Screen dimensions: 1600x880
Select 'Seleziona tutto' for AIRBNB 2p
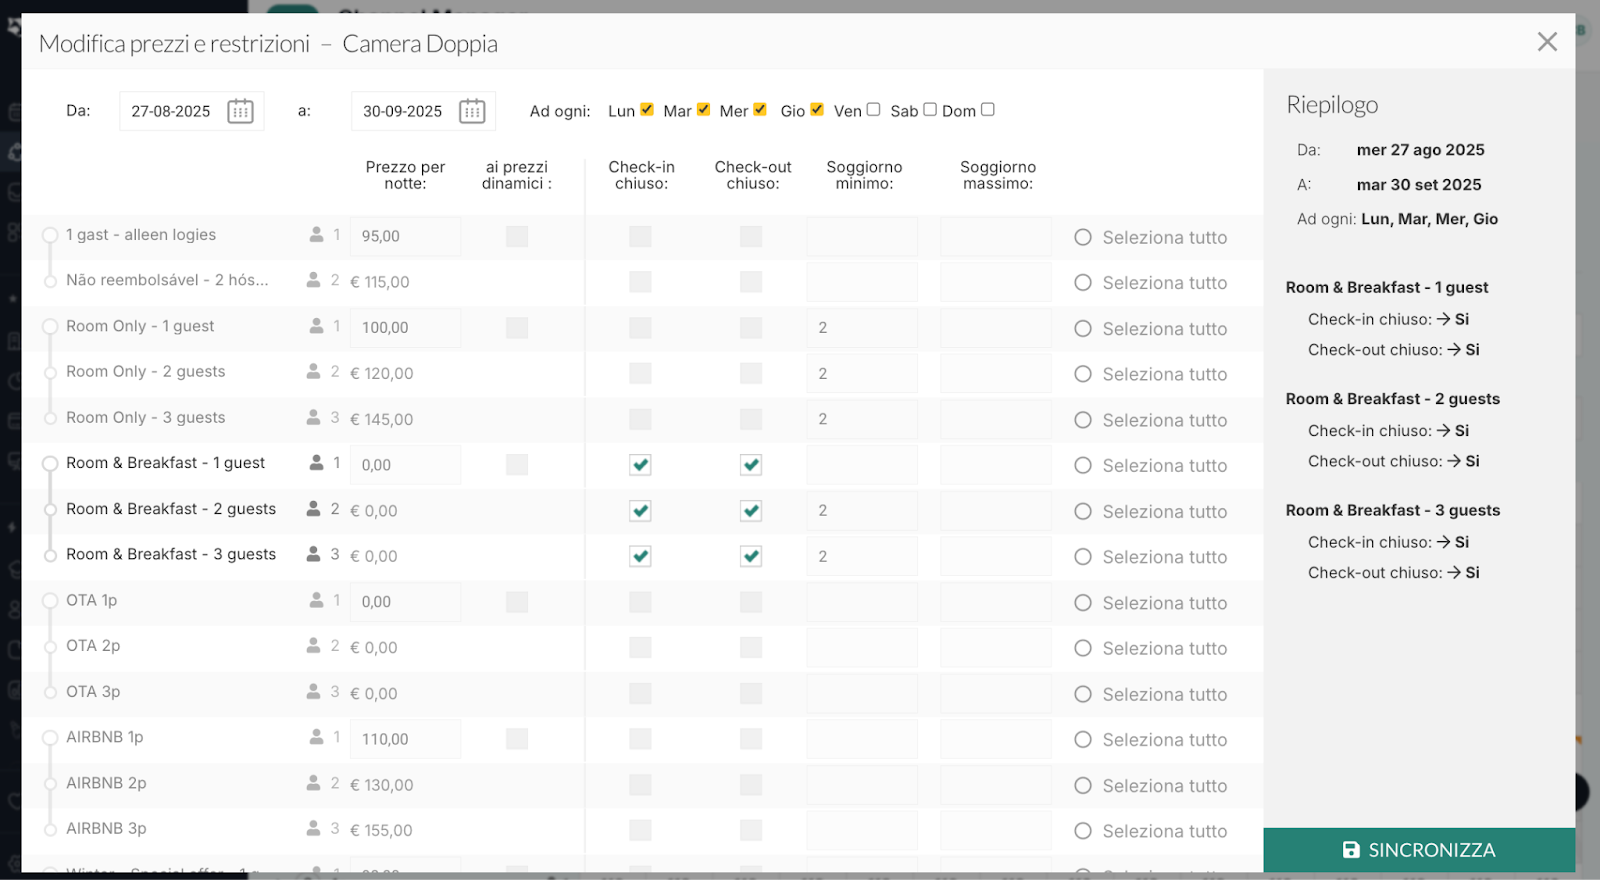(1083, 785)
